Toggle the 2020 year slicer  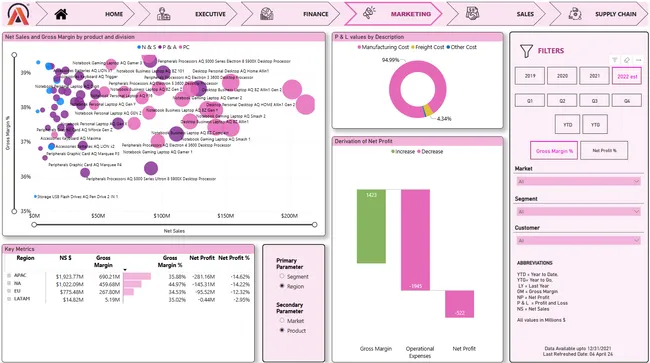[562, 76]
